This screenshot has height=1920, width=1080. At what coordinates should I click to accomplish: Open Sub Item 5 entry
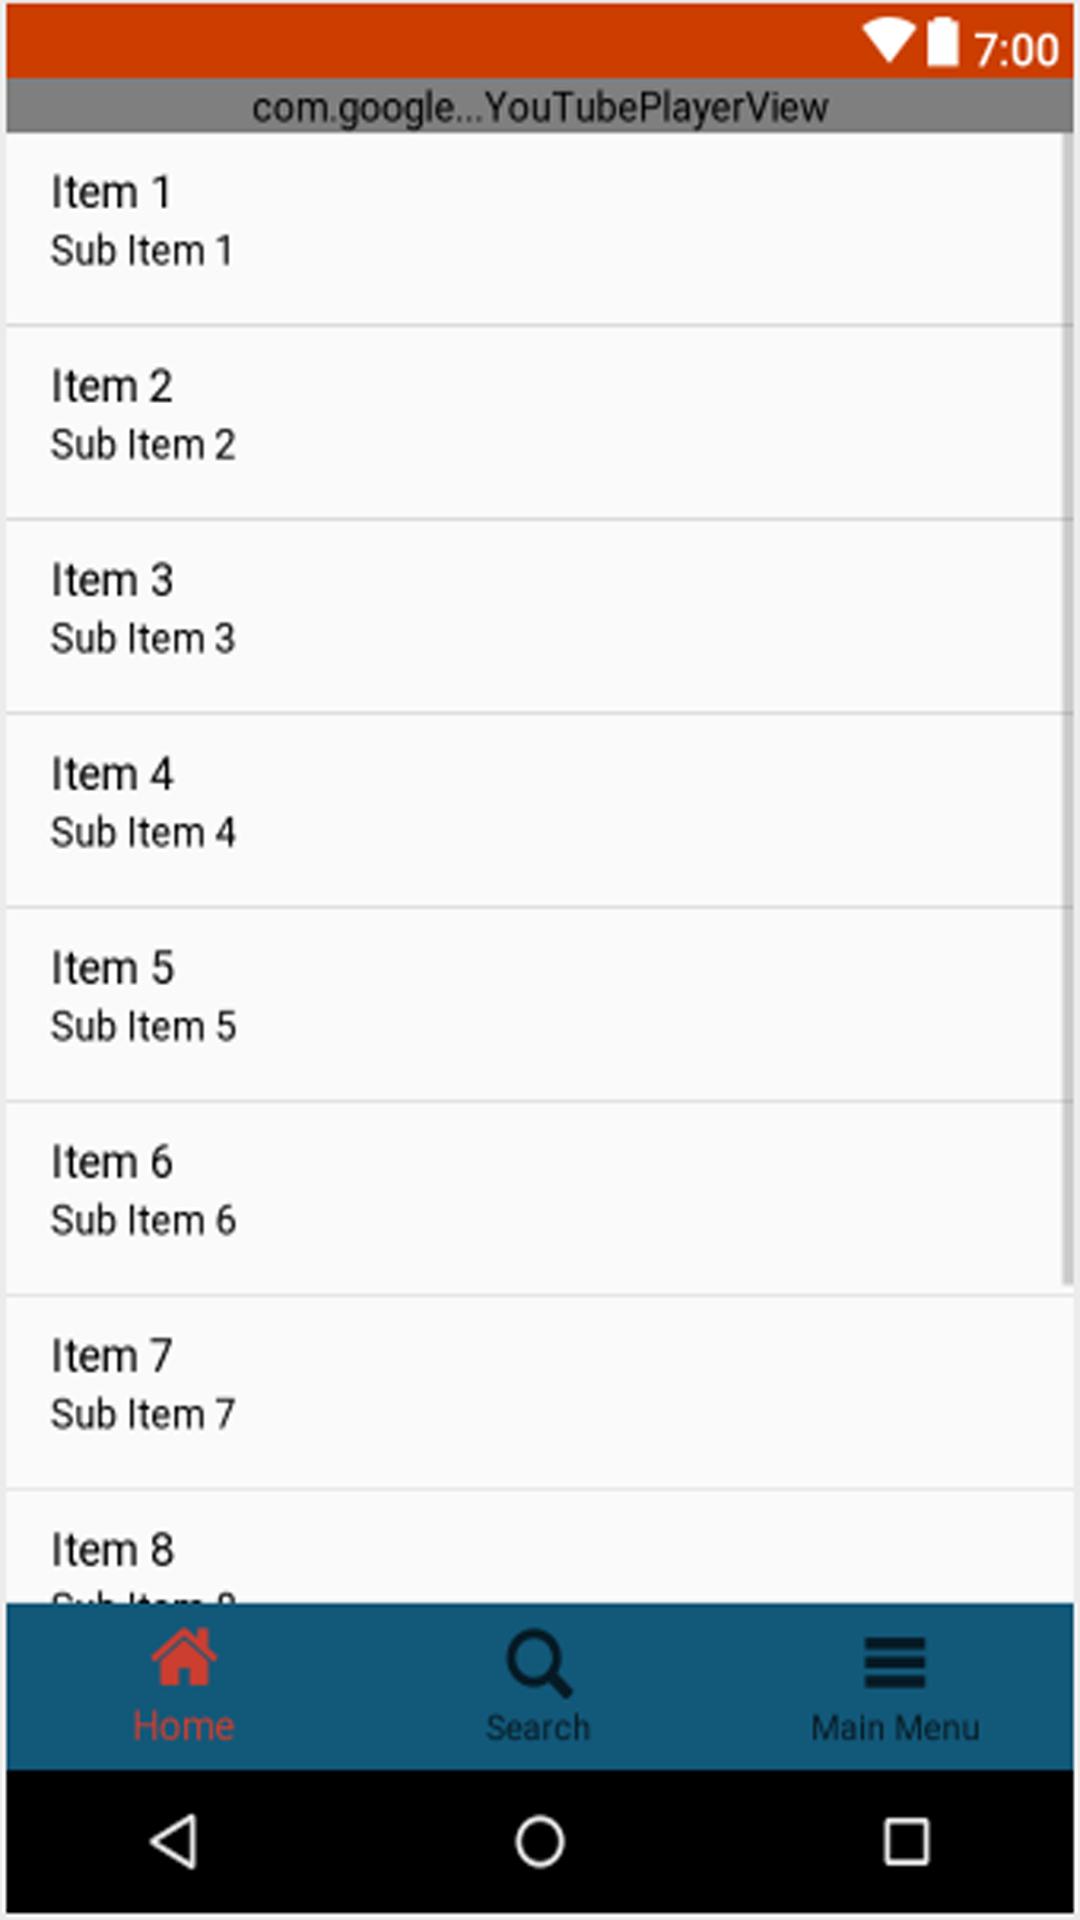(x=536, y=1005)
